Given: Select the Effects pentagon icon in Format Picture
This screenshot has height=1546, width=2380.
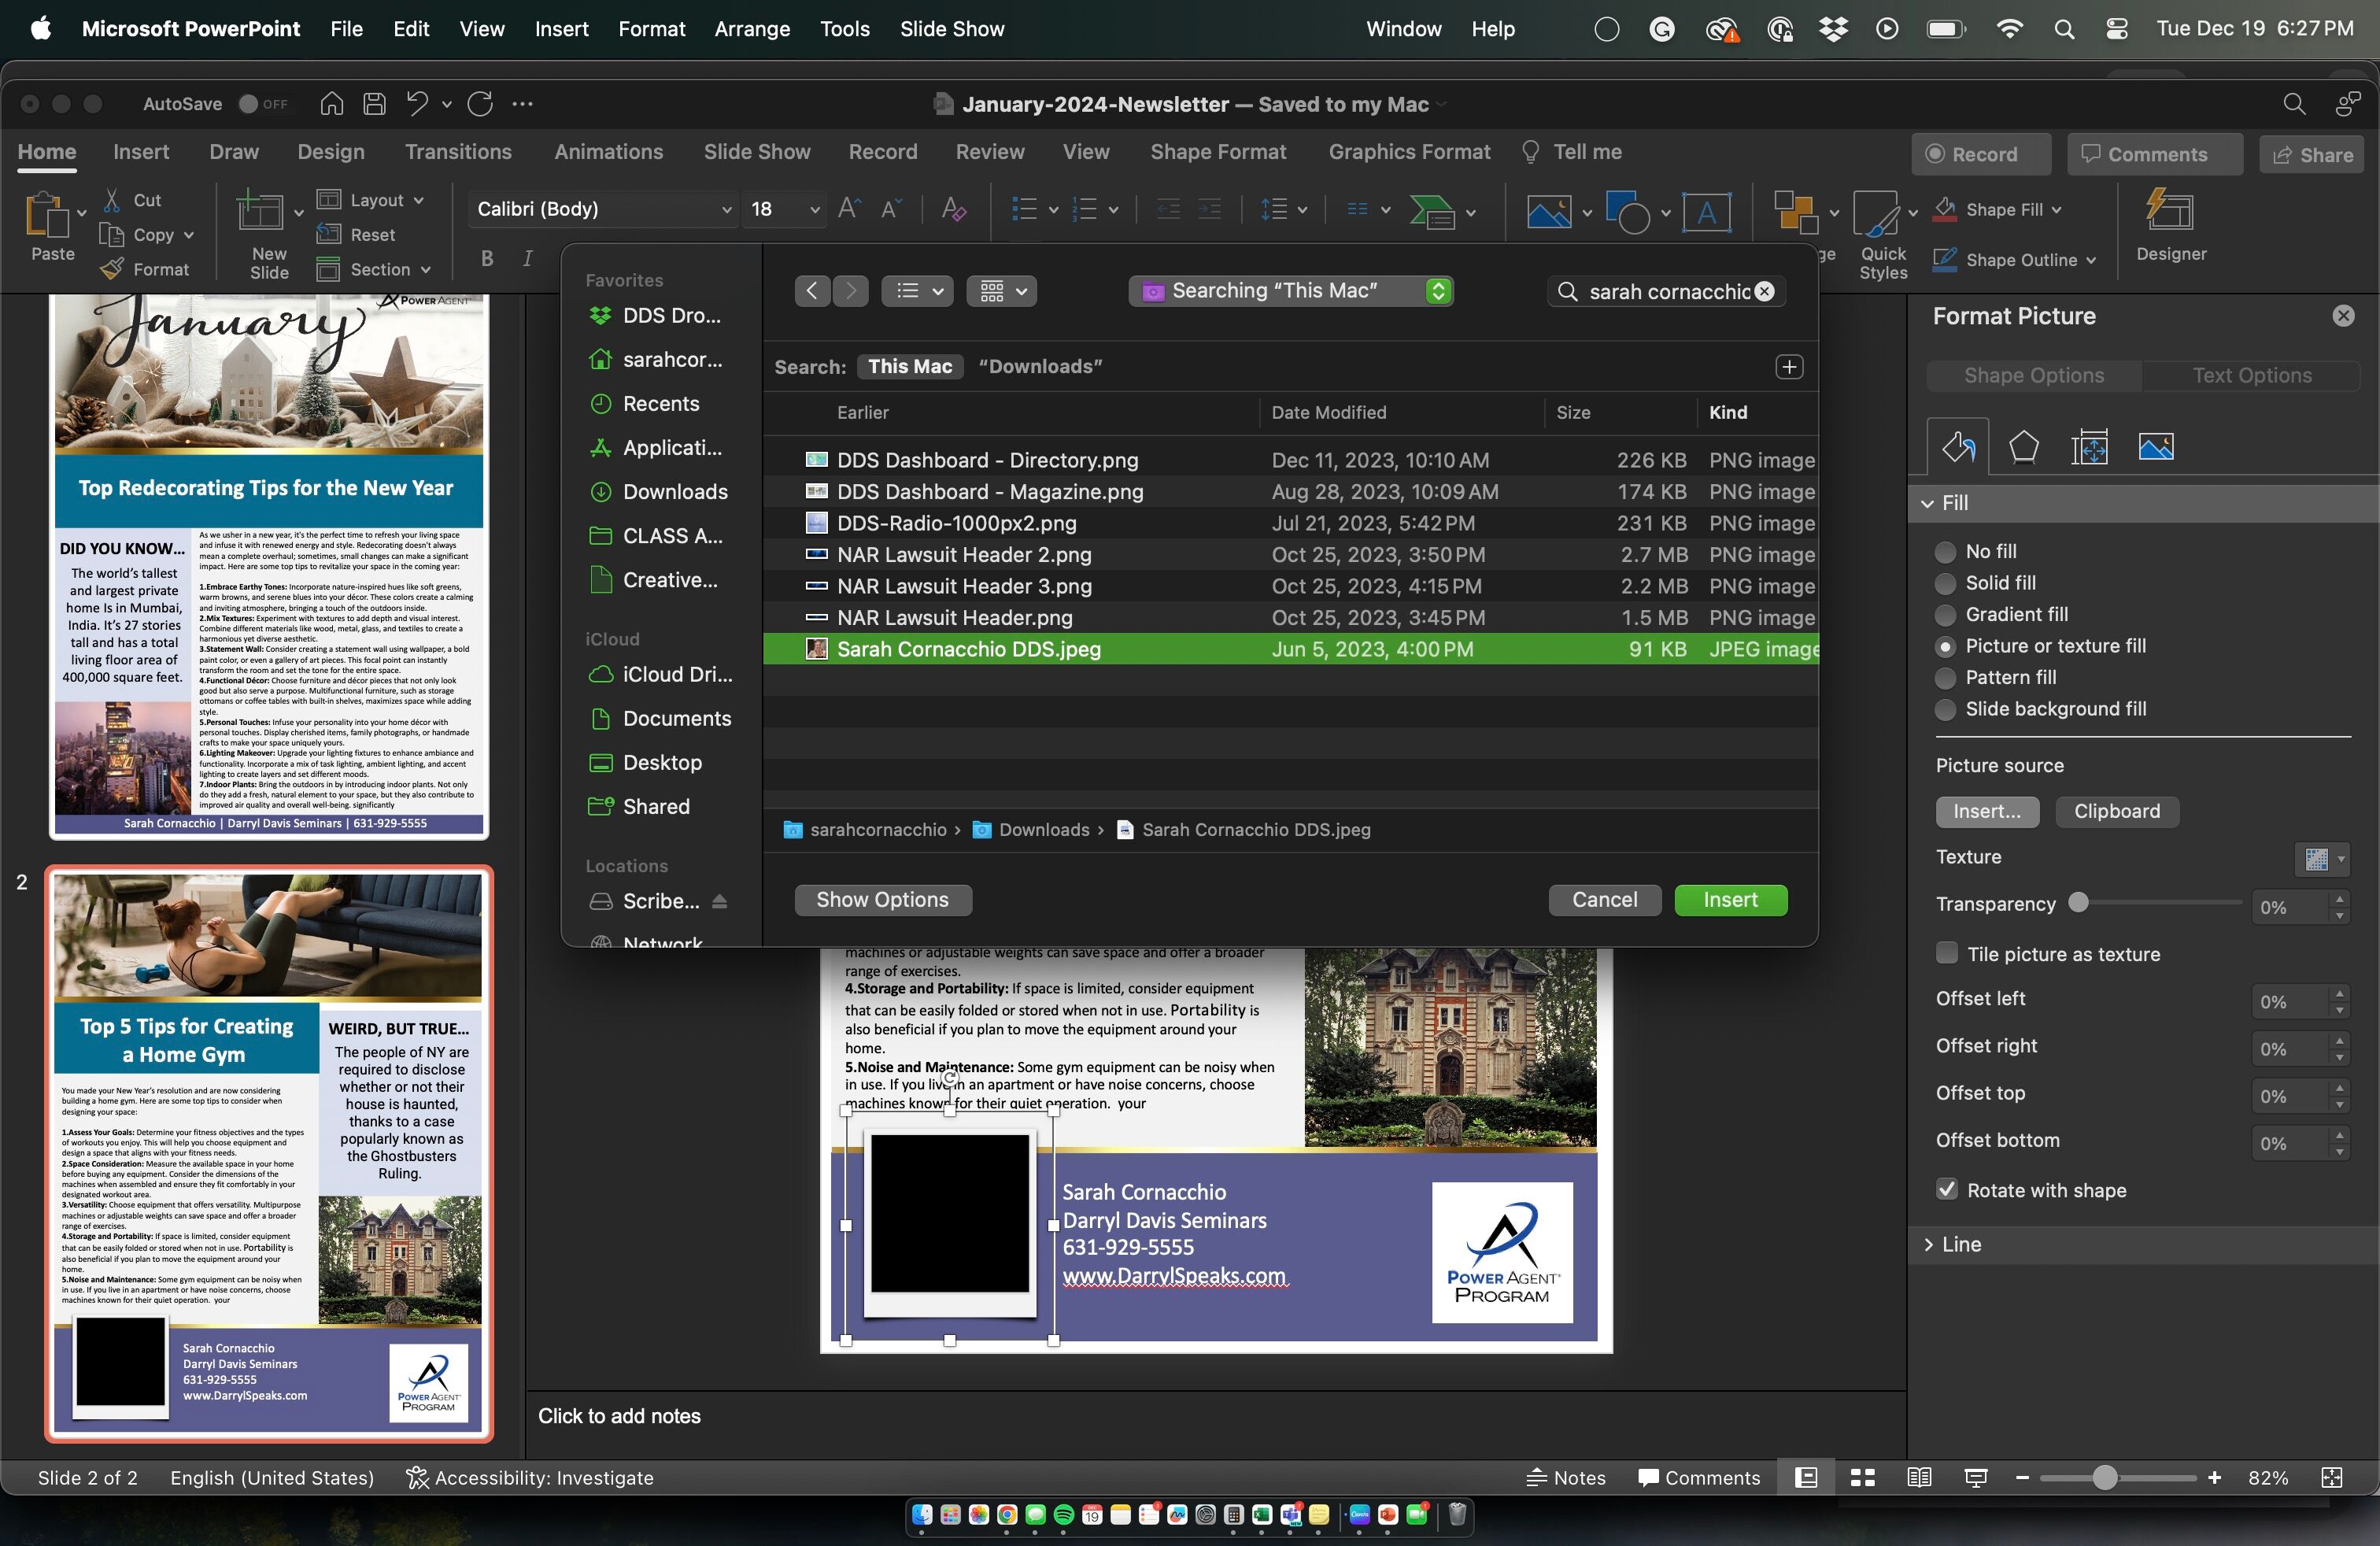Looking at the screenshot, I should [x=2023, y=446].
